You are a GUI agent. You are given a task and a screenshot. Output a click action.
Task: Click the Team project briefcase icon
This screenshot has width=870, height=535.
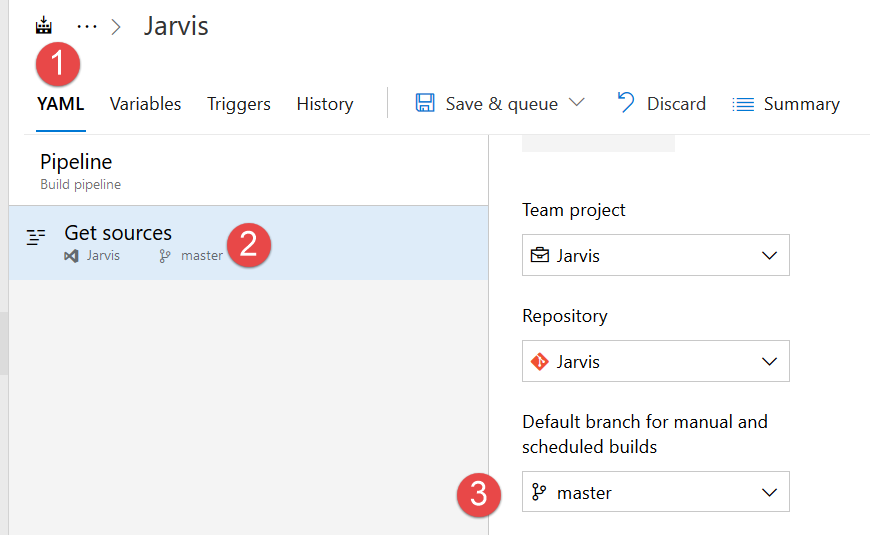(540, 255)
